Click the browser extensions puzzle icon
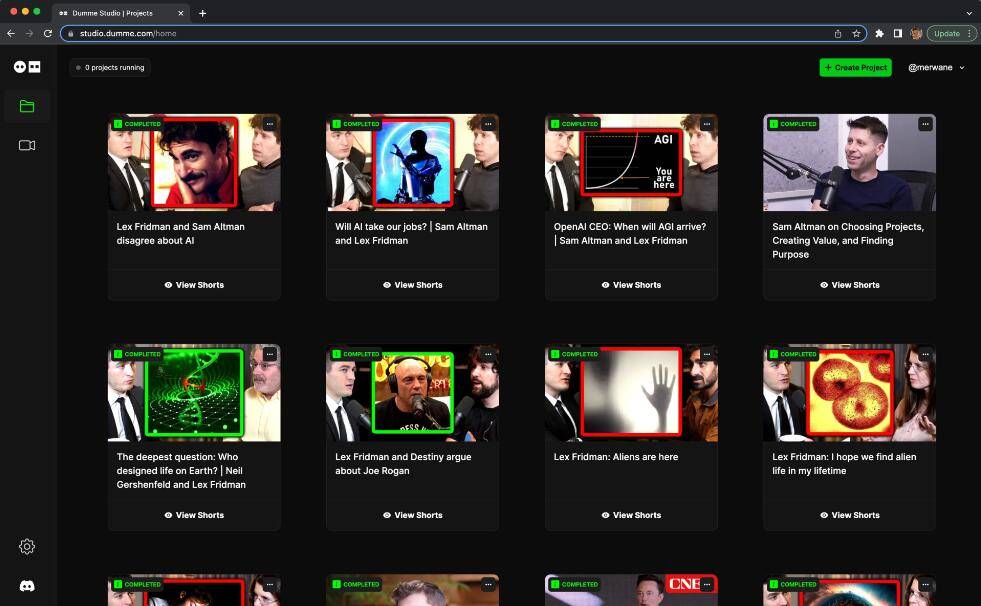Image resolution: width=981 pixels, height=606 pixels. (879, 33)
